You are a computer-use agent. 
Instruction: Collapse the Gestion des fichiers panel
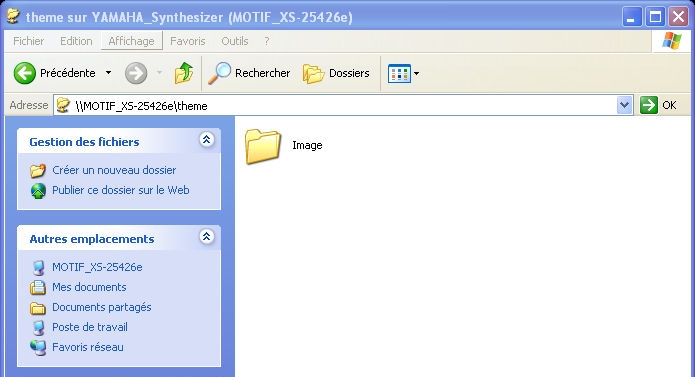click(207, 140)
